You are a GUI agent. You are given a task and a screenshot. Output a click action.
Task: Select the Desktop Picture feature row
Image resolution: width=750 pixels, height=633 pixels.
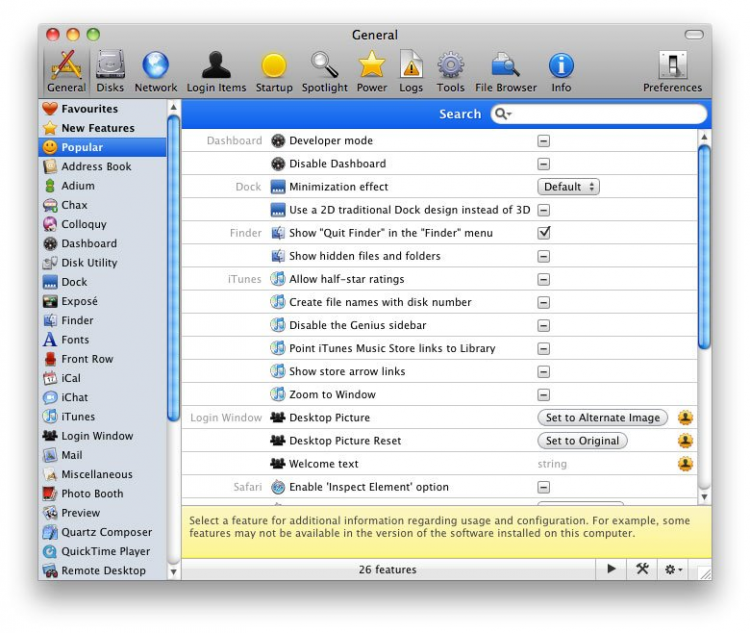pyautogui.click(x=439, y=418)
